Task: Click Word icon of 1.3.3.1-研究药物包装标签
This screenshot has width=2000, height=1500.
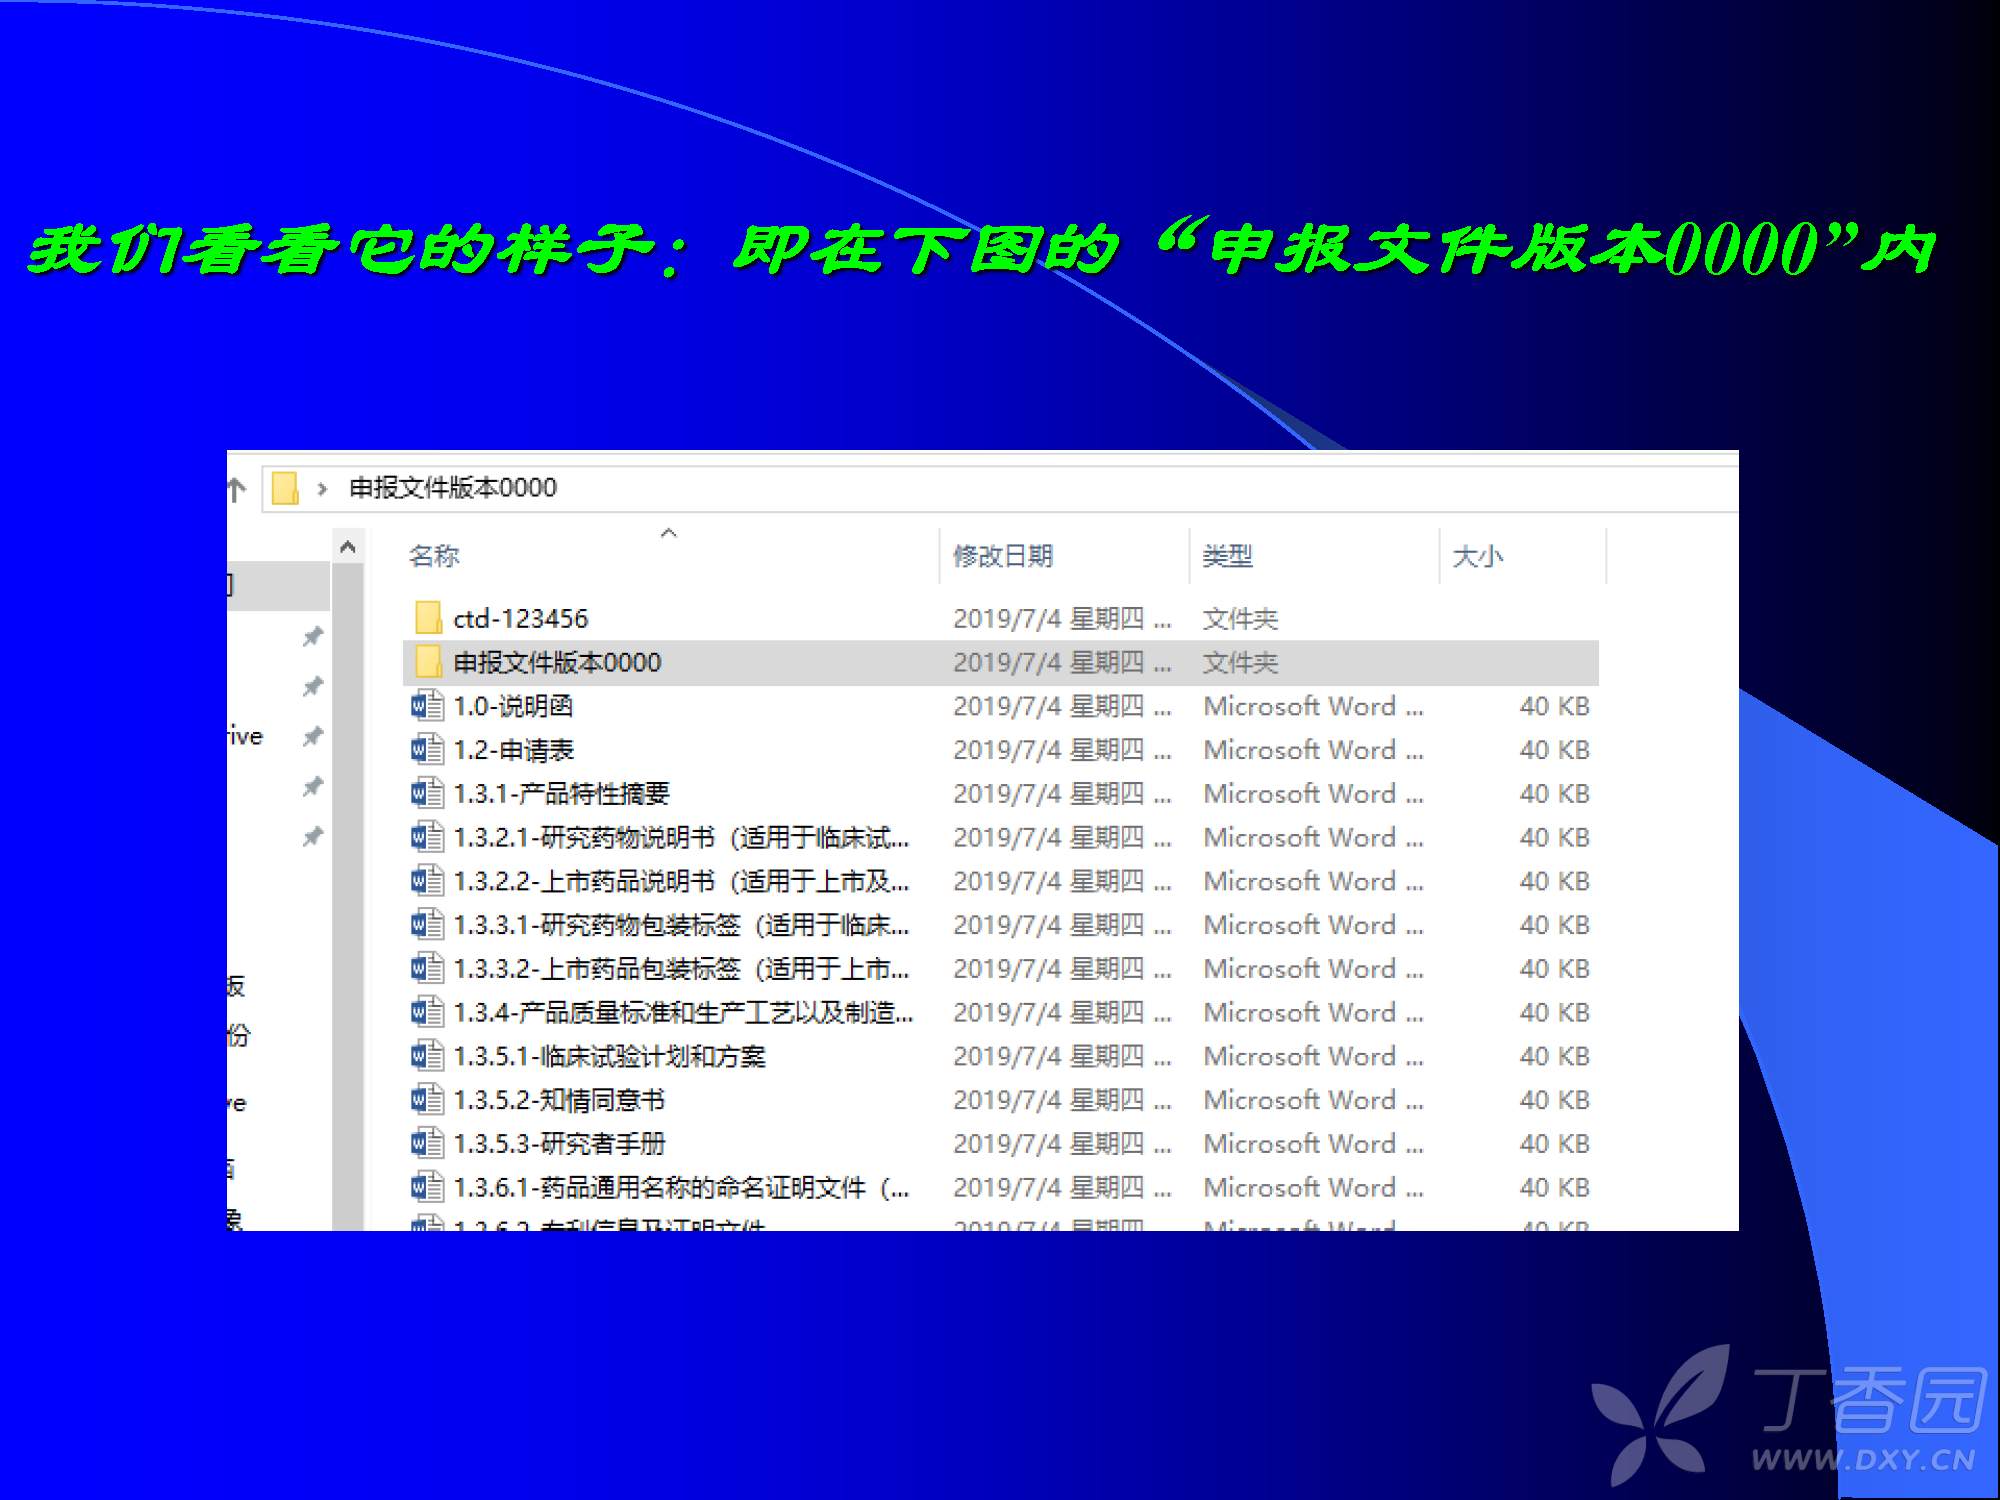Action: pos(427,925)
